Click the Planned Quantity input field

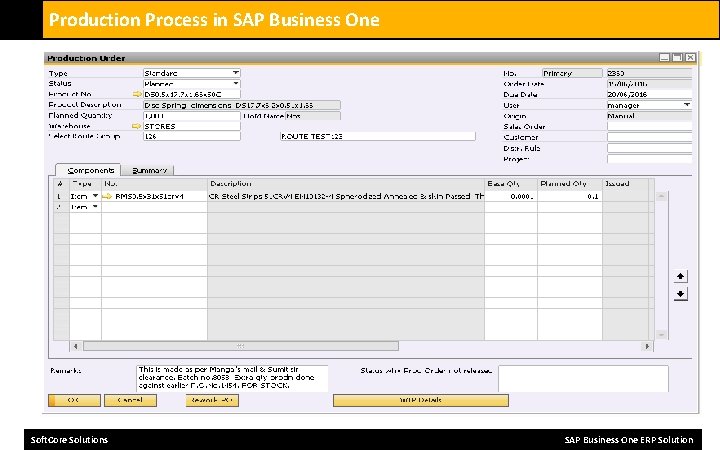191,116
